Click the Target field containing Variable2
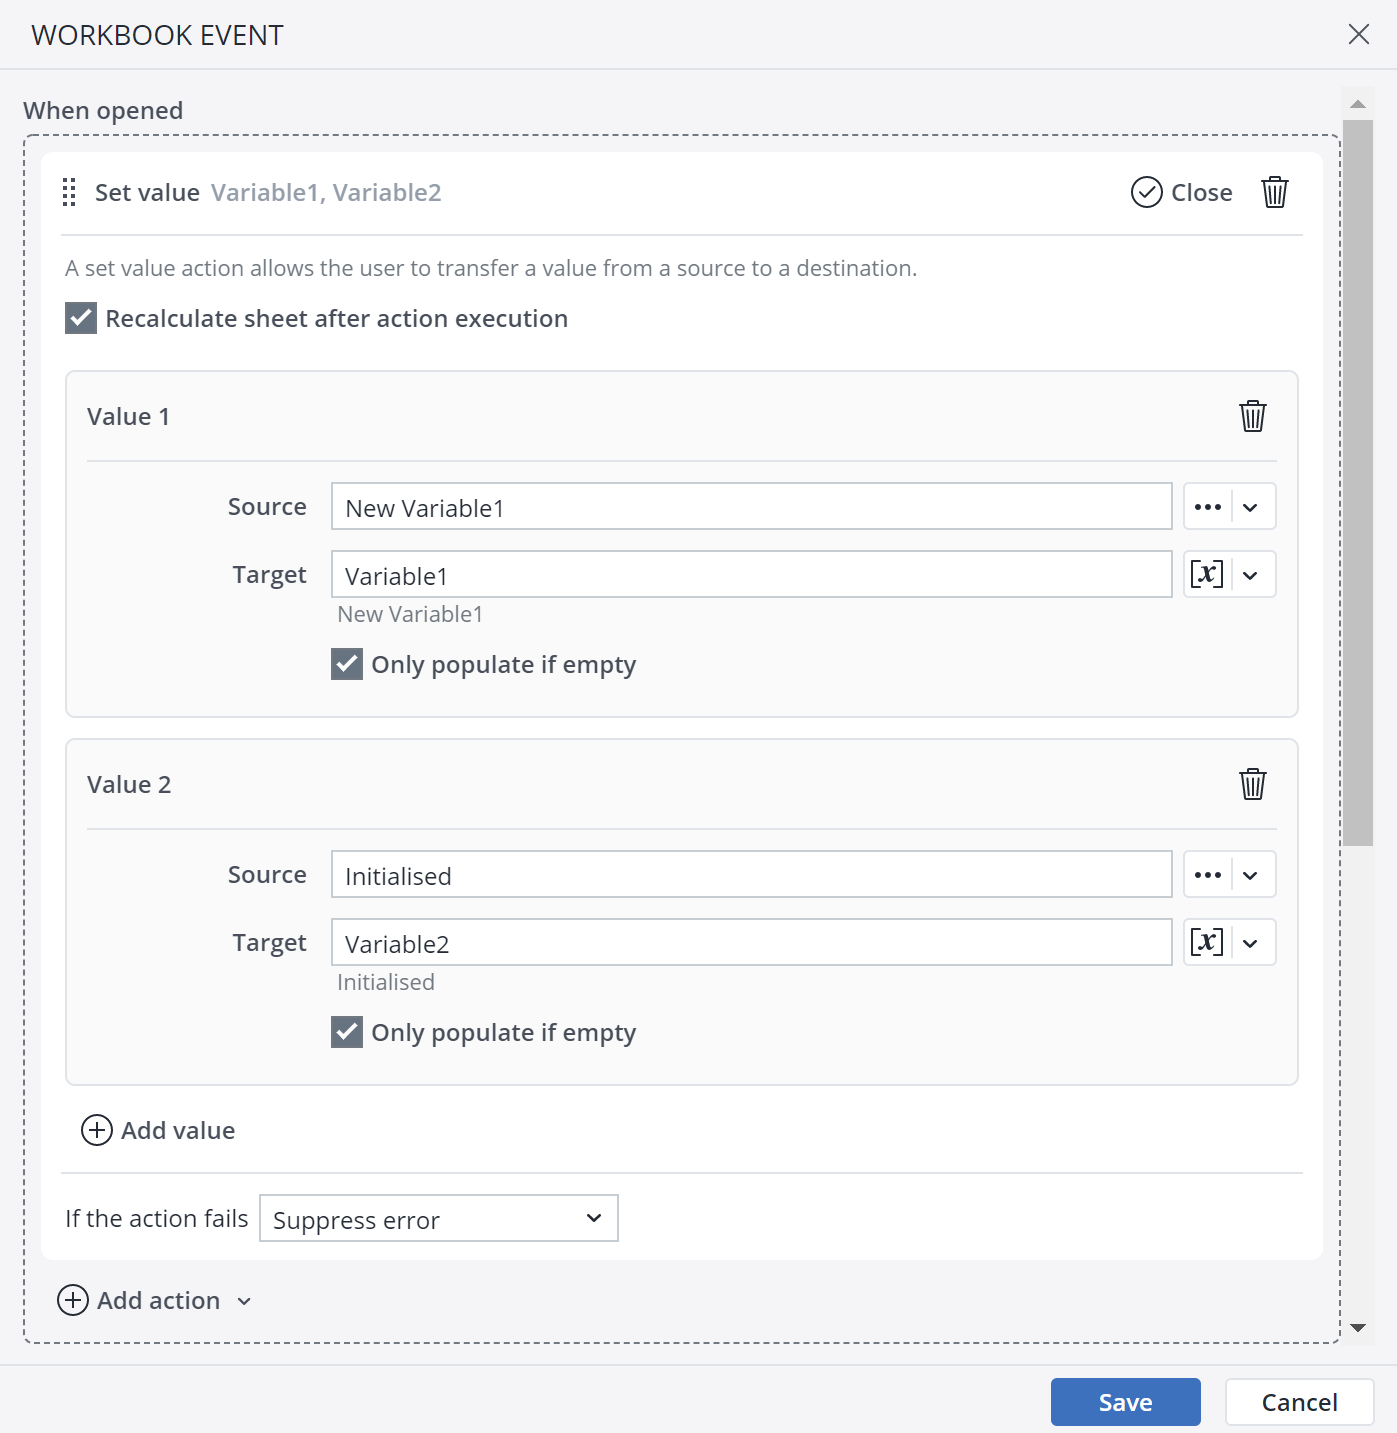The height and width of the screenshot is (1433, 1397). coord(752,943)
